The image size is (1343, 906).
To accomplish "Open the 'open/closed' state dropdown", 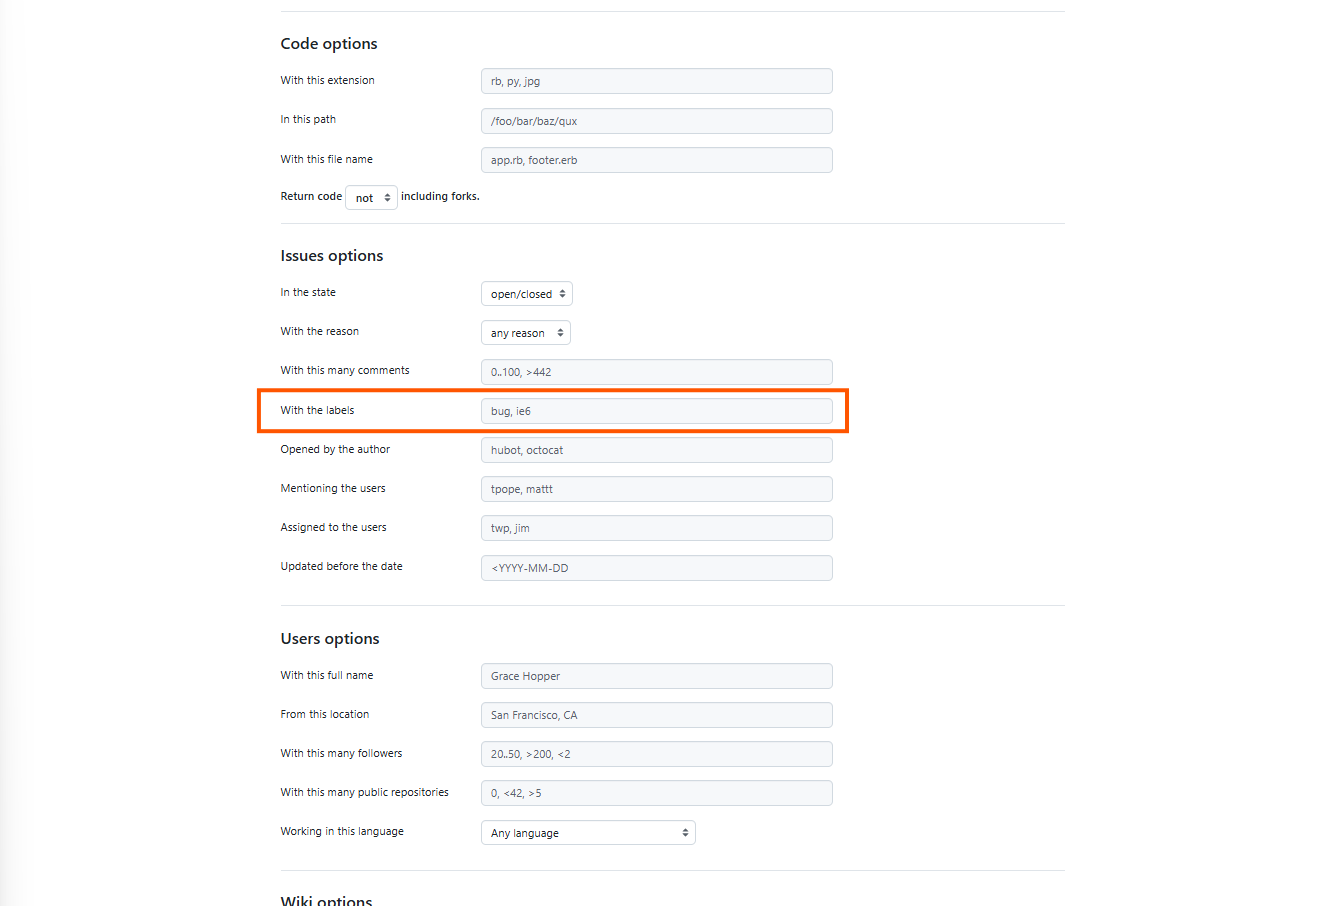I will [527, 294].
